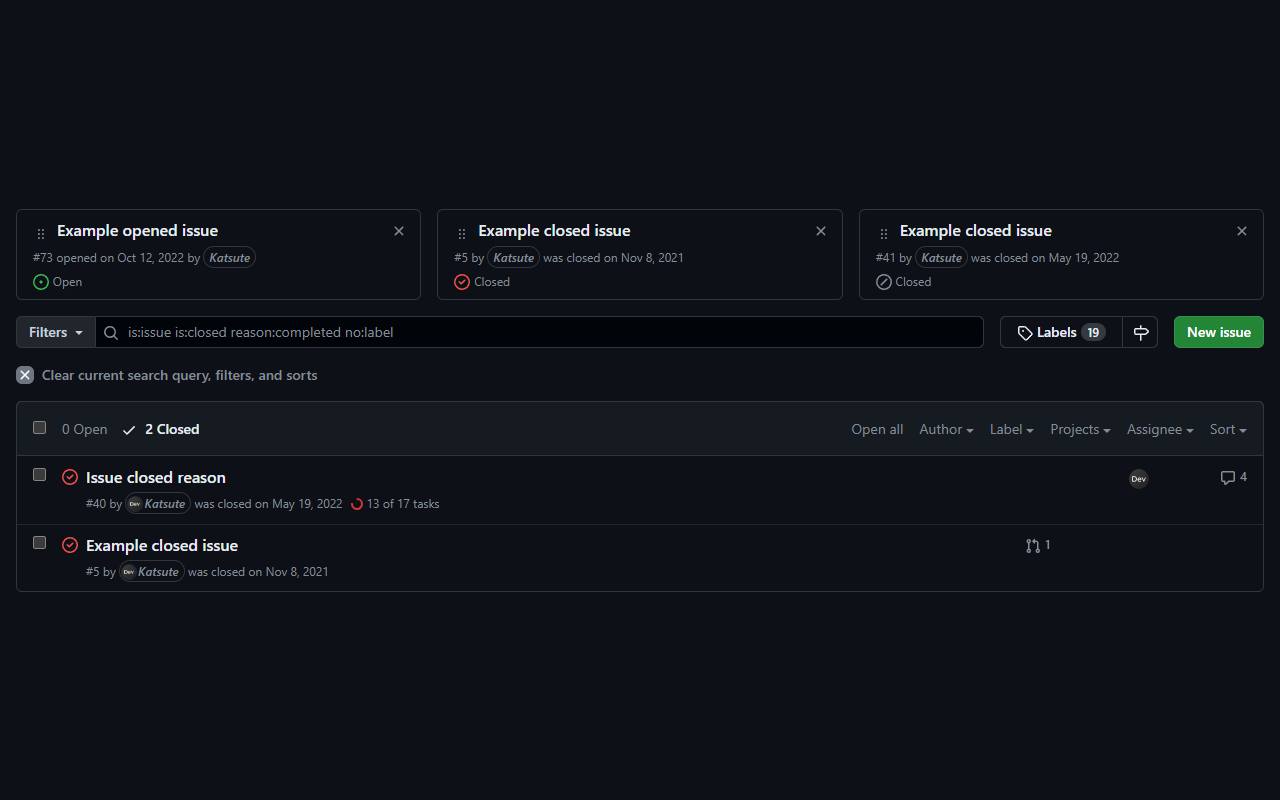Click Katsute author badge on pinned card #5
The image size is (1280, 800).
point(514,257)
